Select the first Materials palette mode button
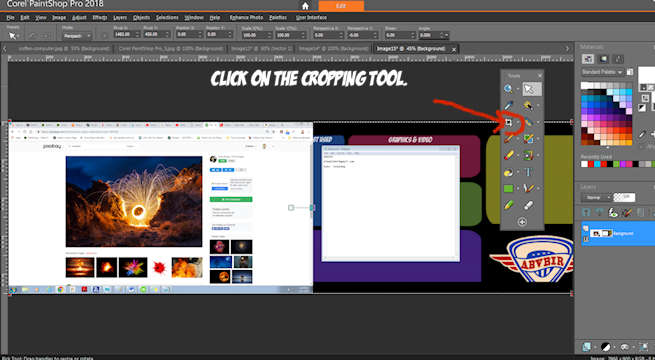 pyautogui.click(x=588, y=58)
